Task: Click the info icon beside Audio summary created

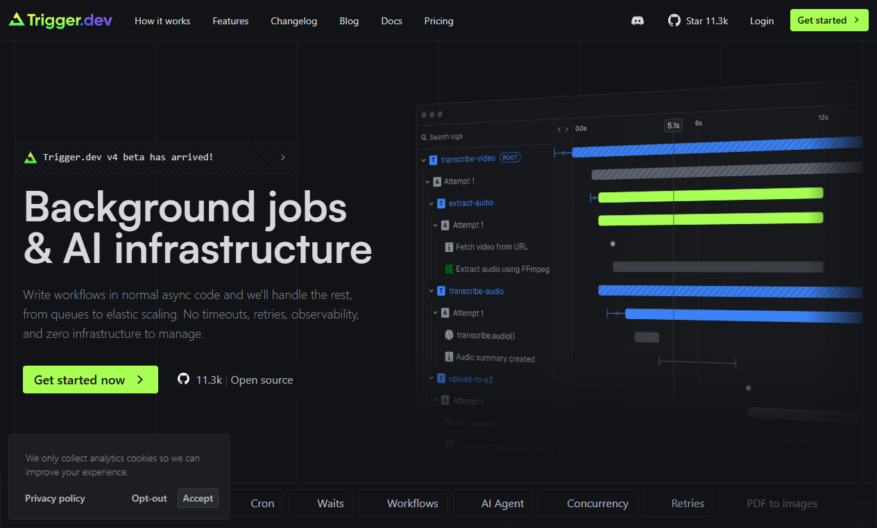Action: point(449,357)
